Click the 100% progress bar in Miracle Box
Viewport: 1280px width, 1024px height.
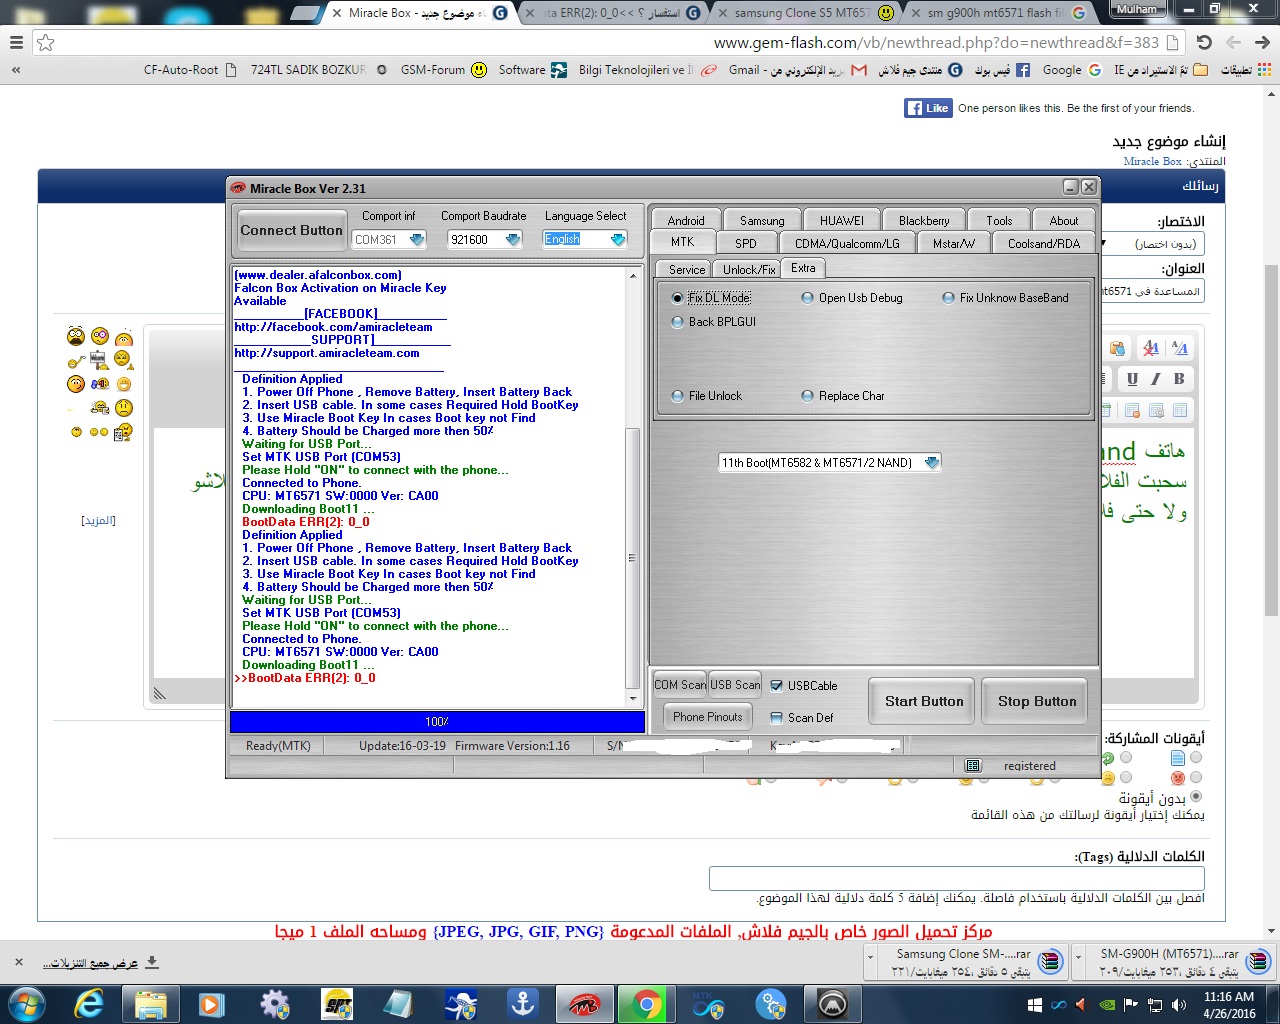click(437, 721)
